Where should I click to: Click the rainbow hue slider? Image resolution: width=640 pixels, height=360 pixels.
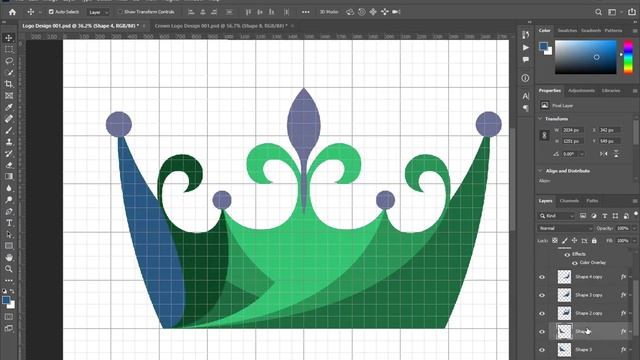(x=628, y=57)
